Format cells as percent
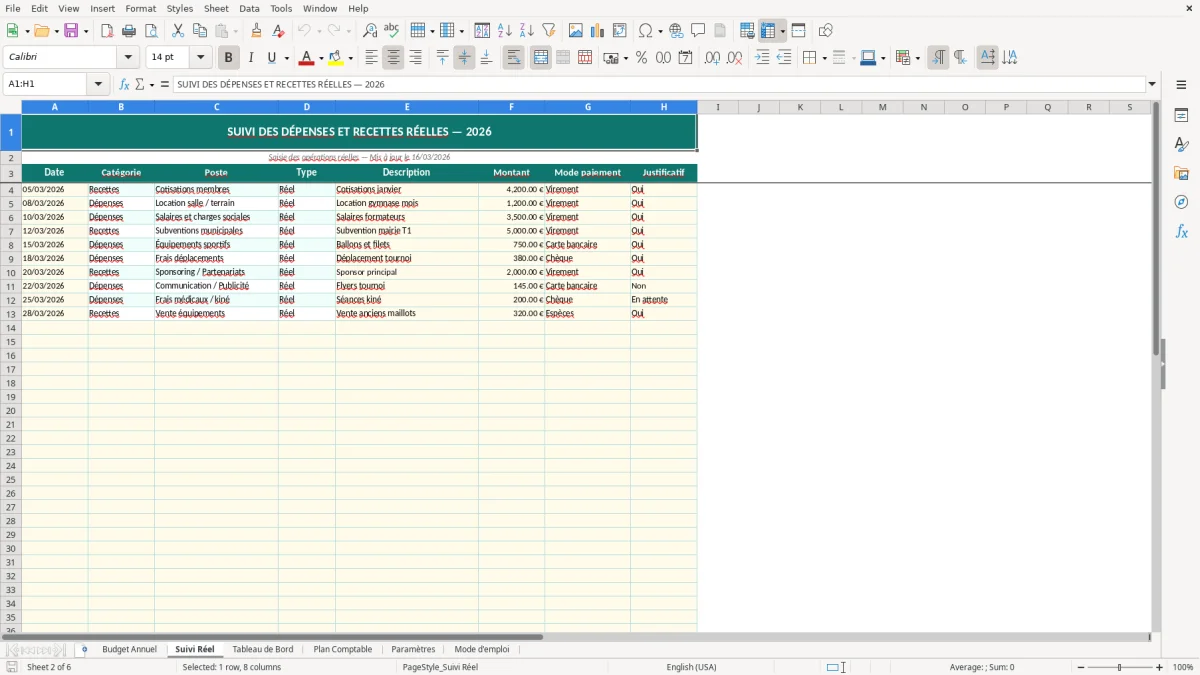 click(x=641, y=58)
